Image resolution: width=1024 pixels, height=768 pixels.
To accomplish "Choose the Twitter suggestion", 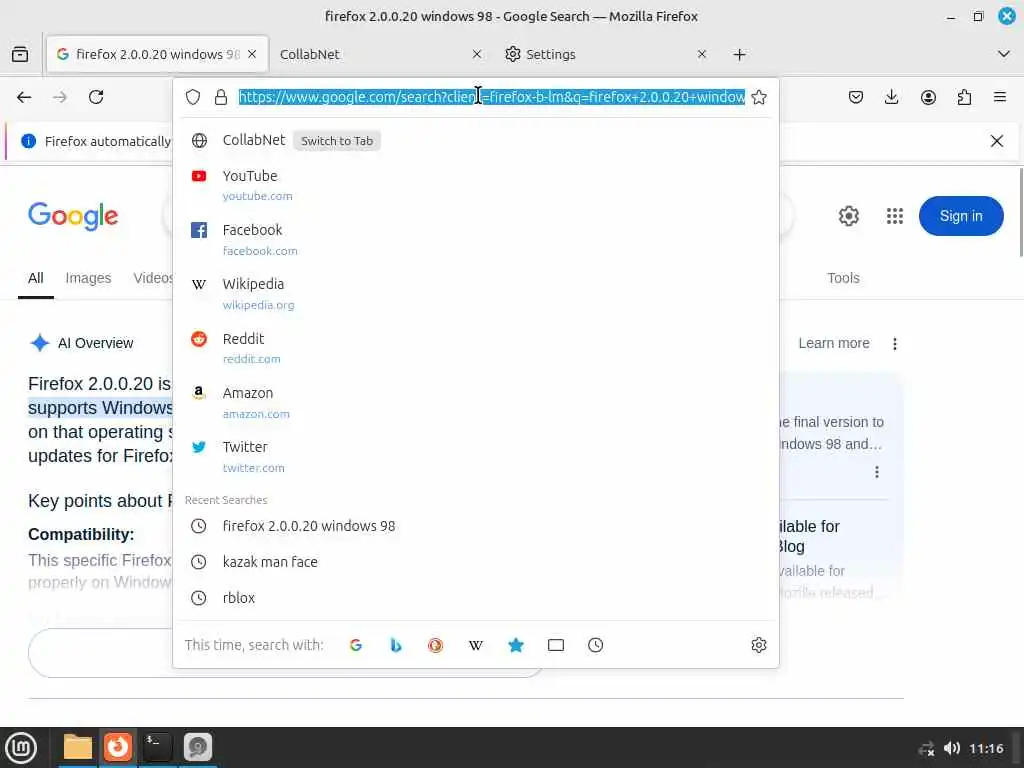I will [x=476, y=456].
